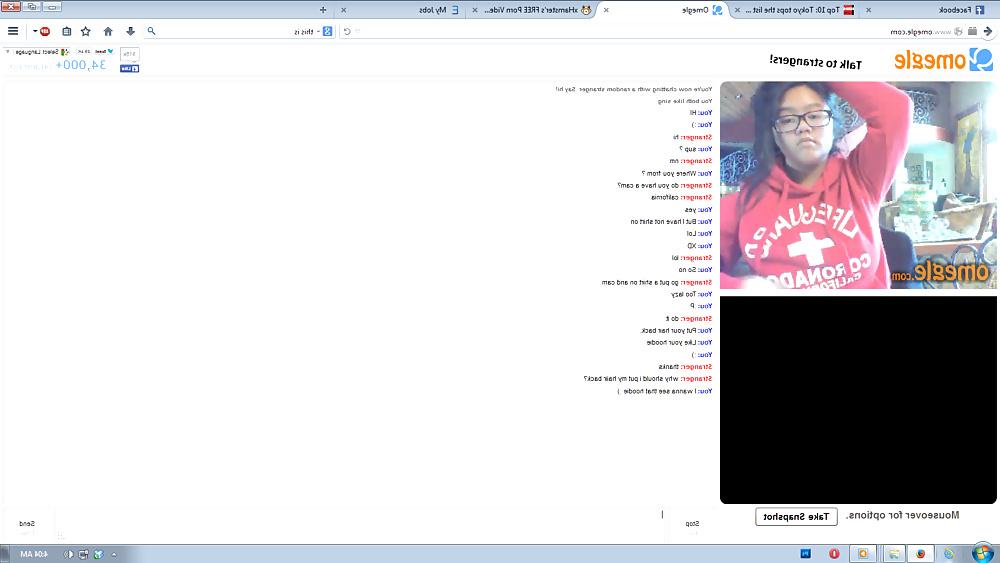Open the Windows Start button
The width and height of the screenshot is (1000, 563).
tap(982, 553)
